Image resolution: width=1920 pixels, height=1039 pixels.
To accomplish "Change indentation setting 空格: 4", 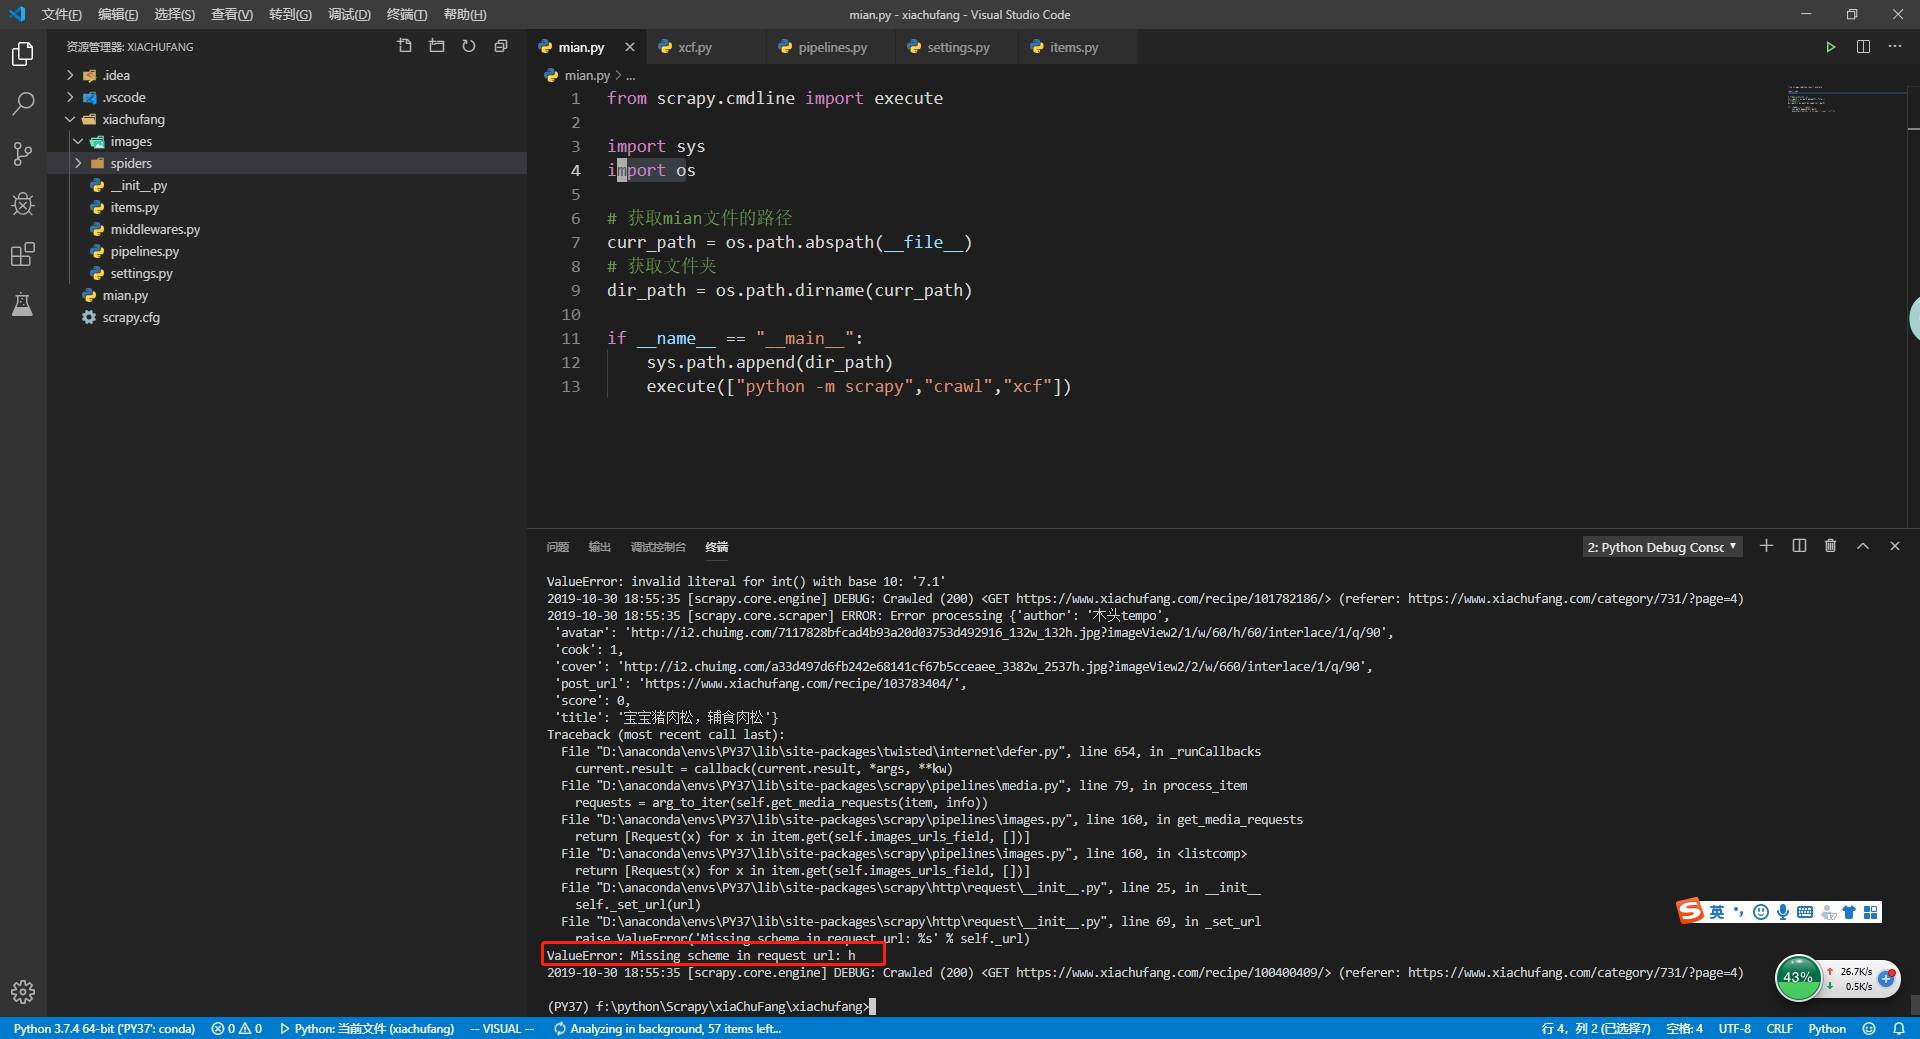I will click(x=1685, y=1028).
